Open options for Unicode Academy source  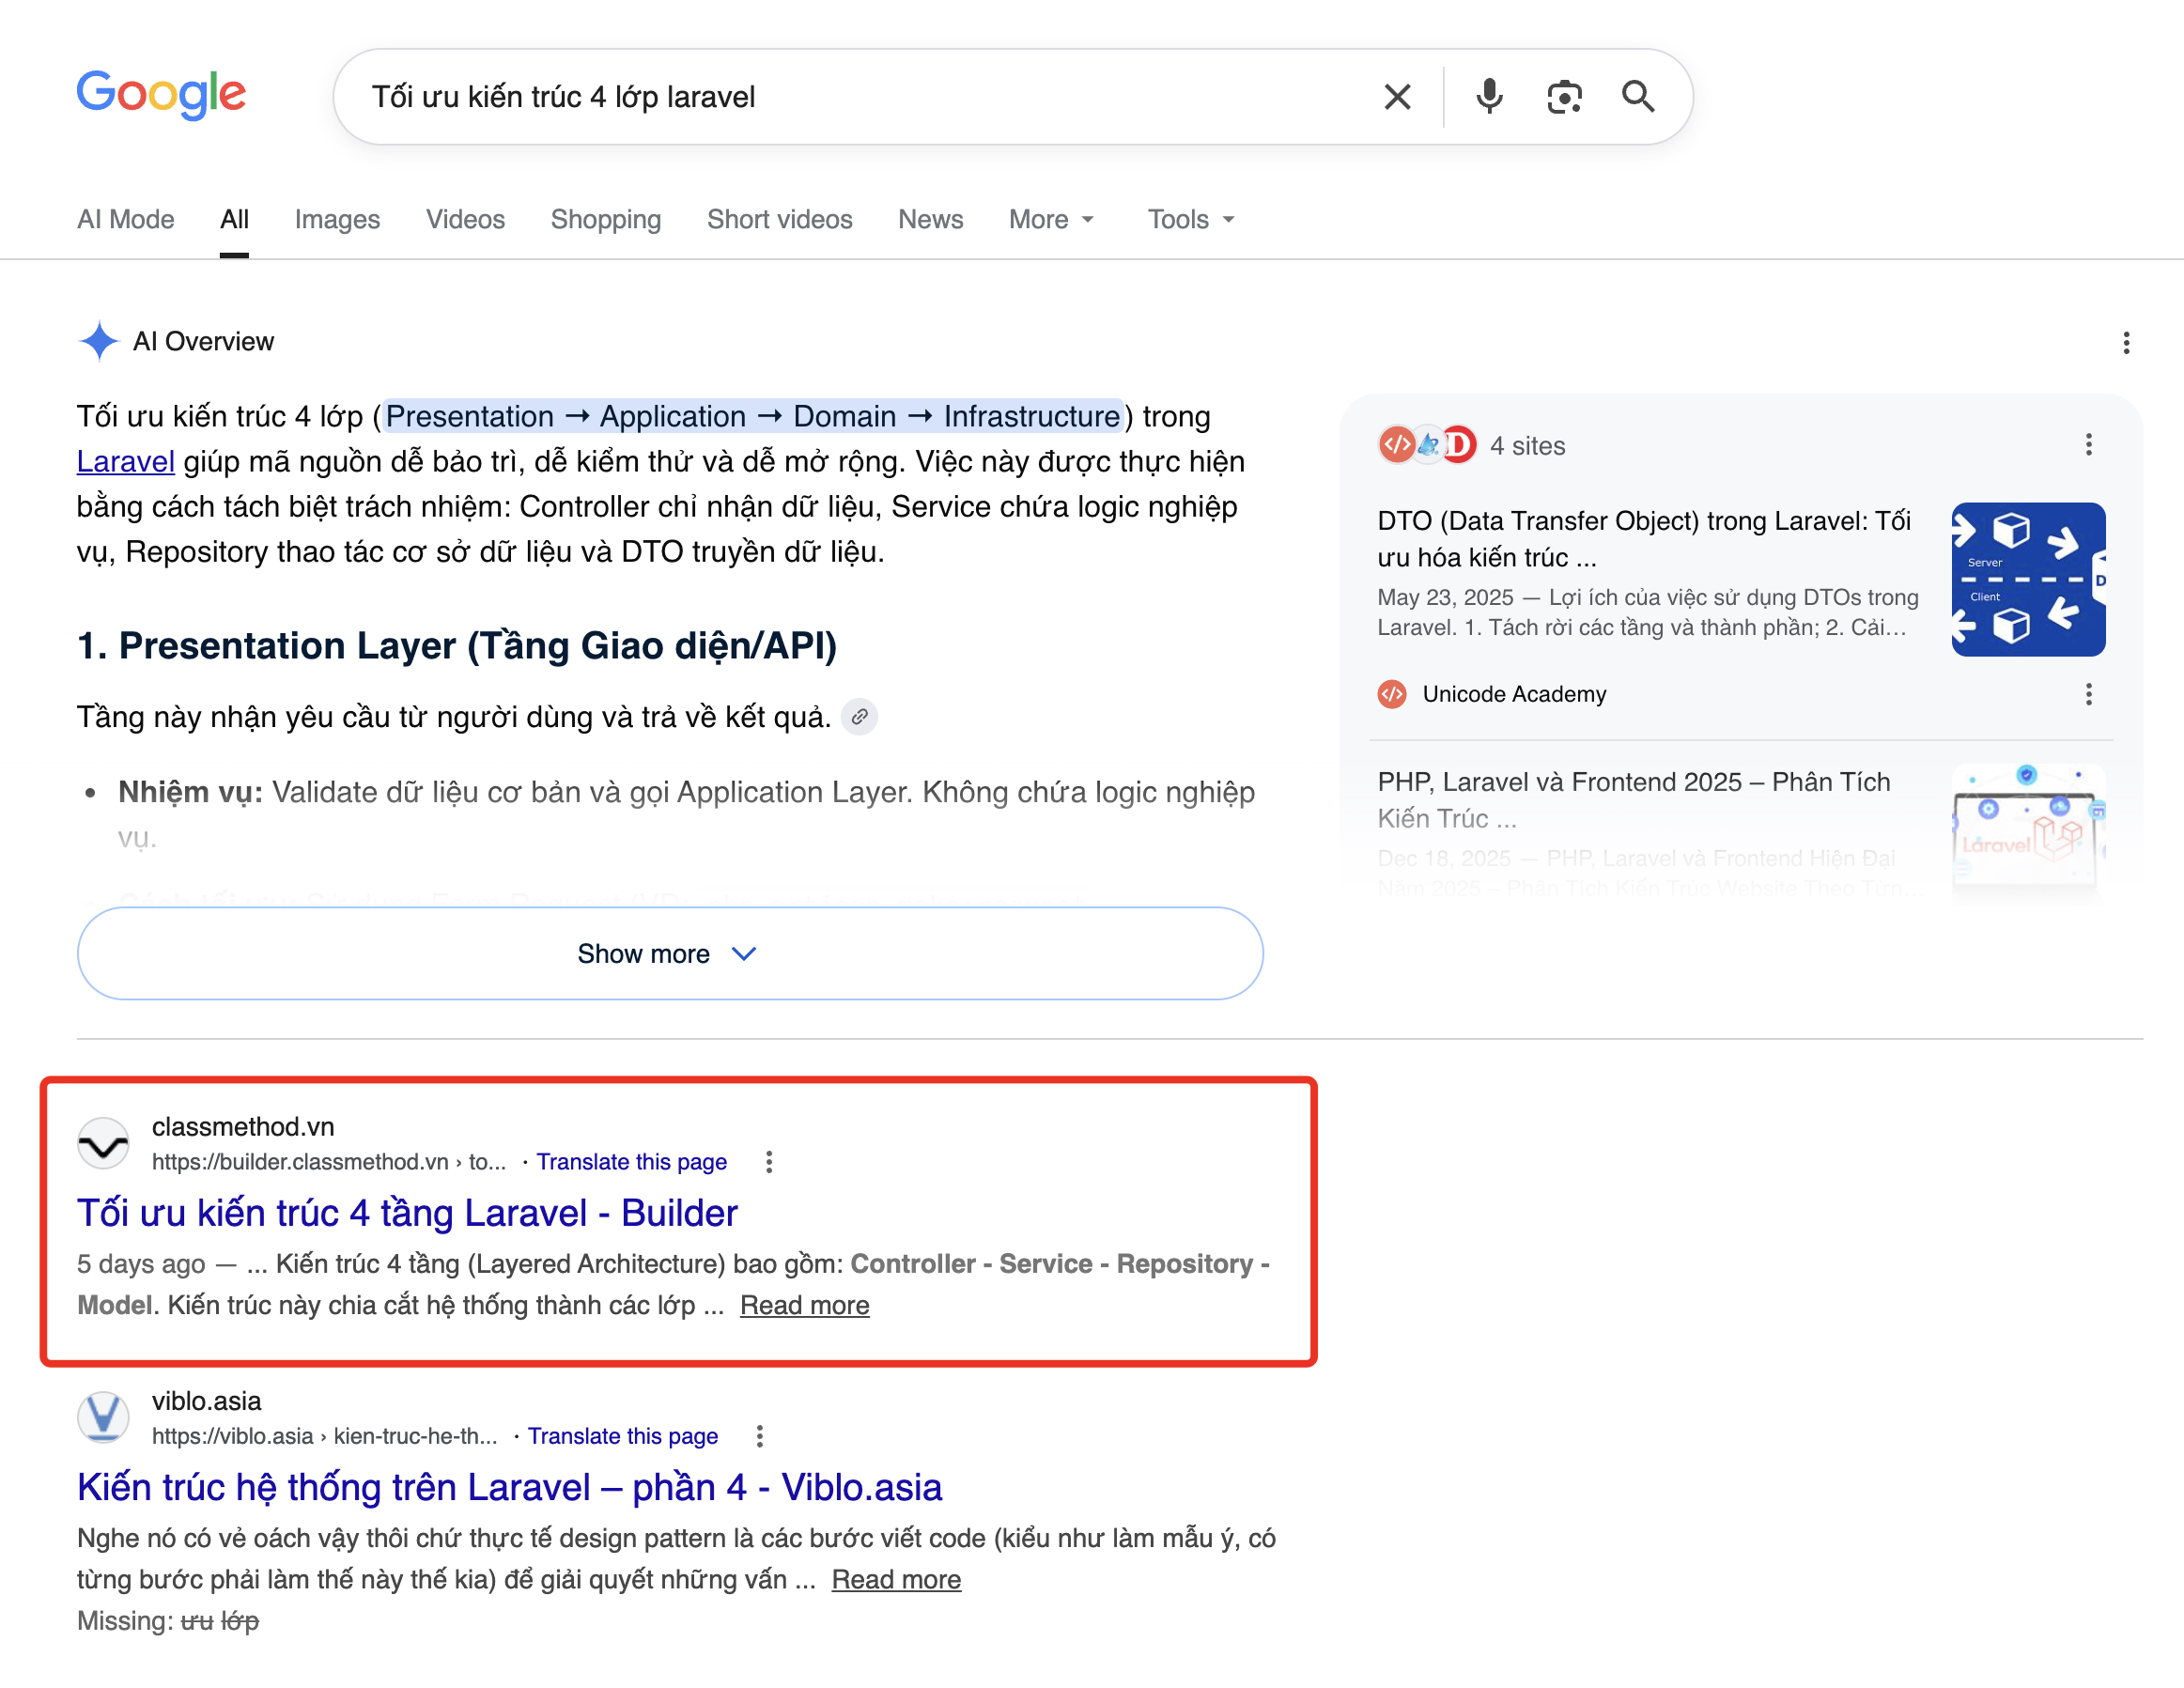pyautogui.click(x=2088, y=694)
